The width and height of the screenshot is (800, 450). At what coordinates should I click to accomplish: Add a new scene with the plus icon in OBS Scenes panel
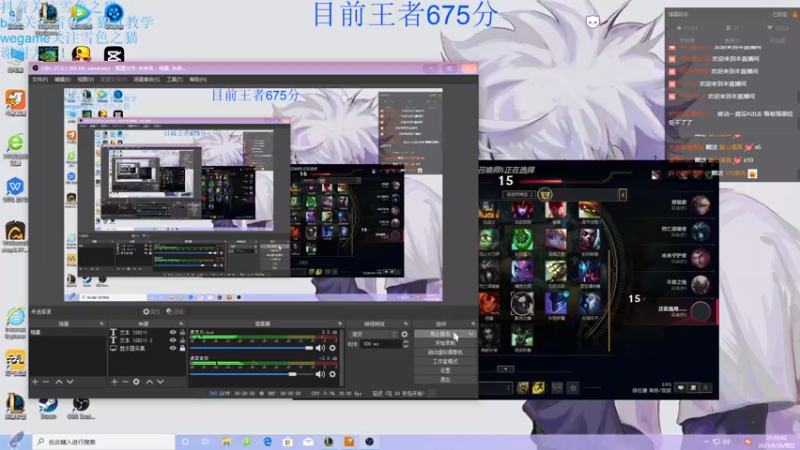pyautogui.click(x=35, y=382)
